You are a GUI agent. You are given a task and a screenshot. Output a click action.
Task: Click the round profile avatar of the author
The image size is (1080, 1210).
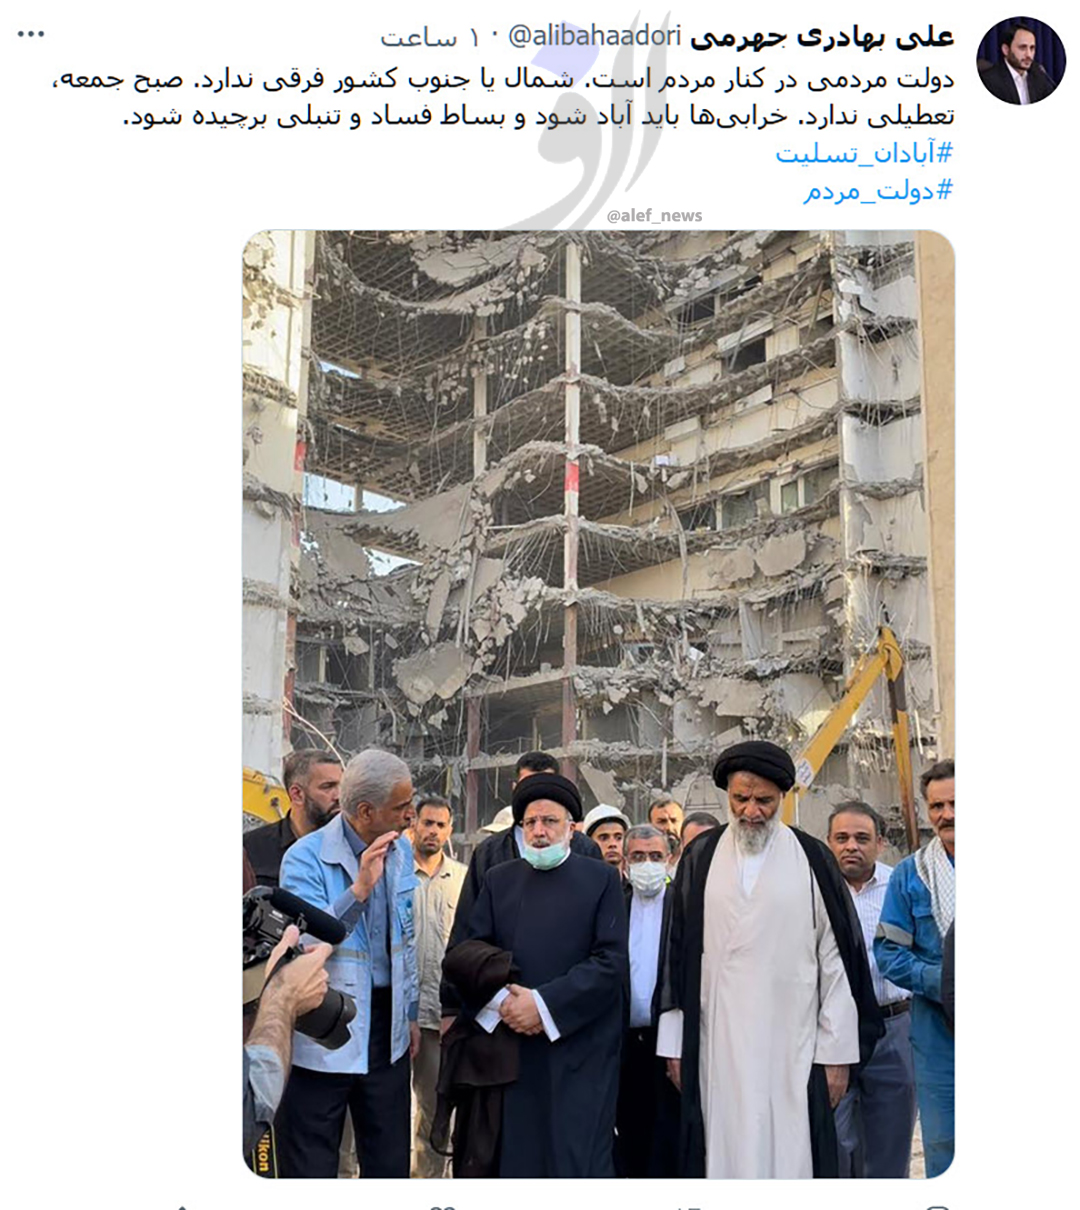coord(1021,61)
